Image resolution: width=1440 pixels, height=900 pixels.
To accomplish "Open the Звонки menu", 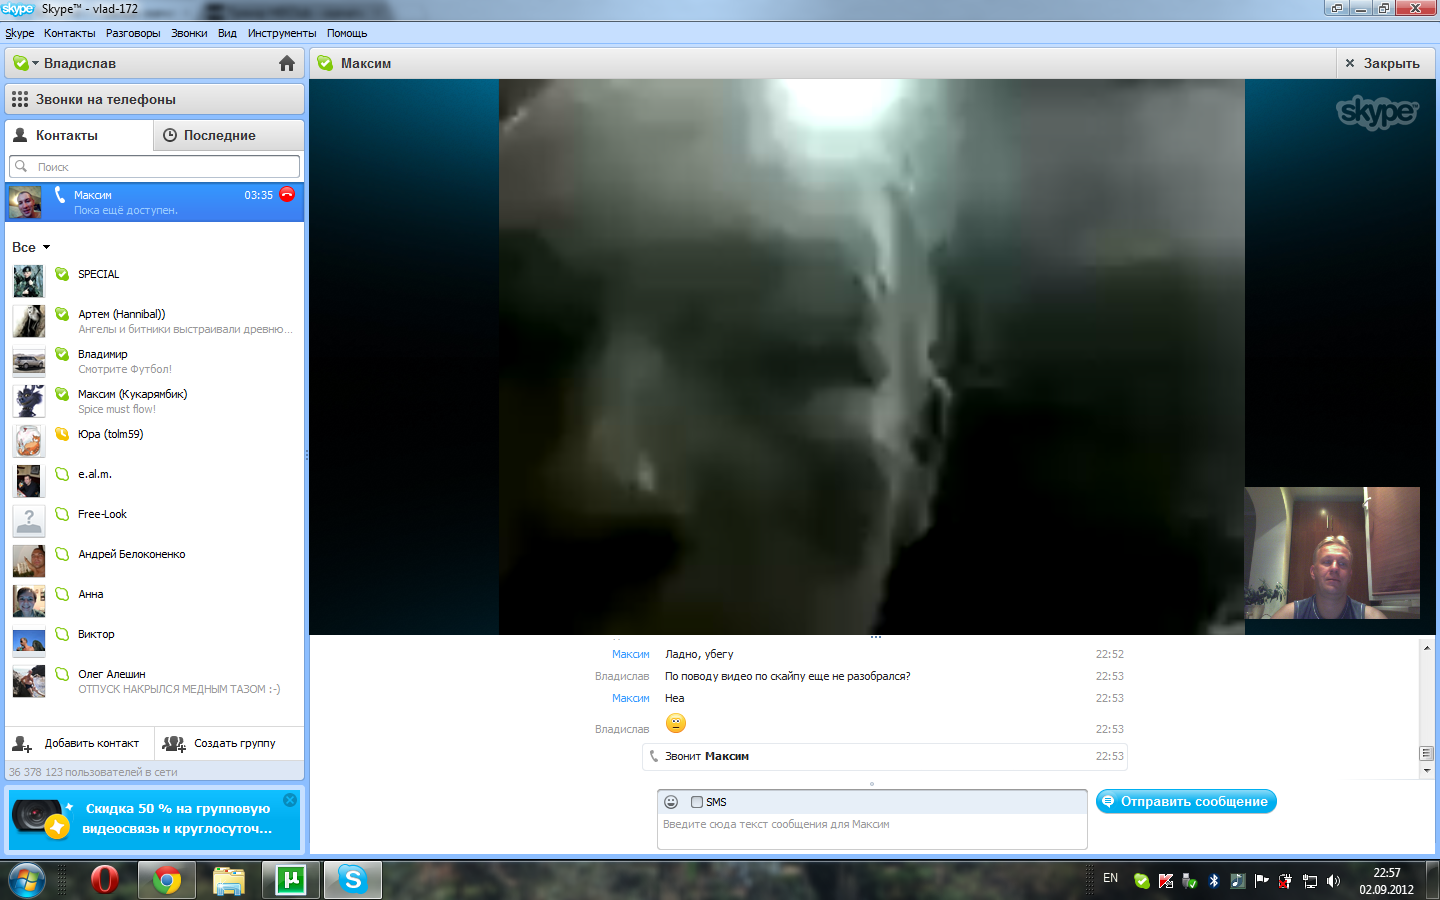I will (189, 33).
